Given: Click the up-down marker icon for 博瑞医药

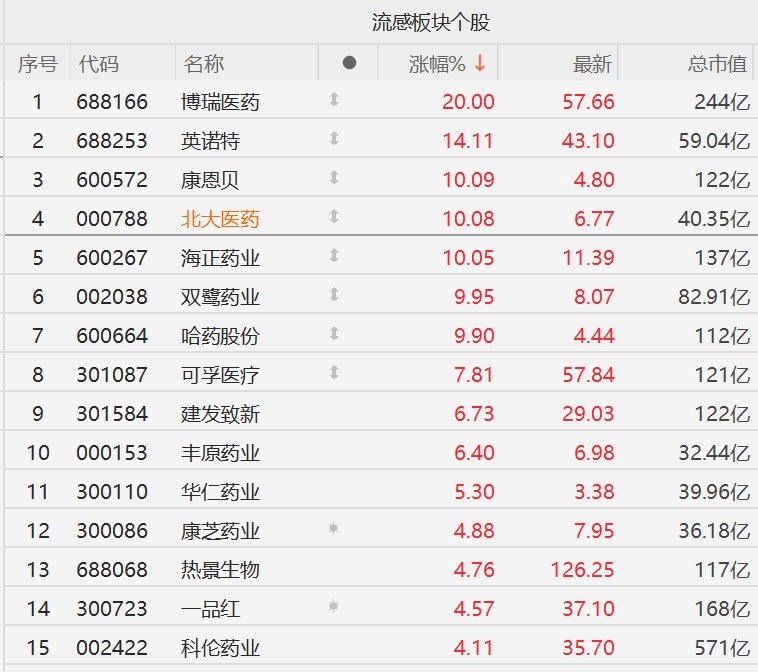Looking at the screenshot, I should tap(334, 100).
